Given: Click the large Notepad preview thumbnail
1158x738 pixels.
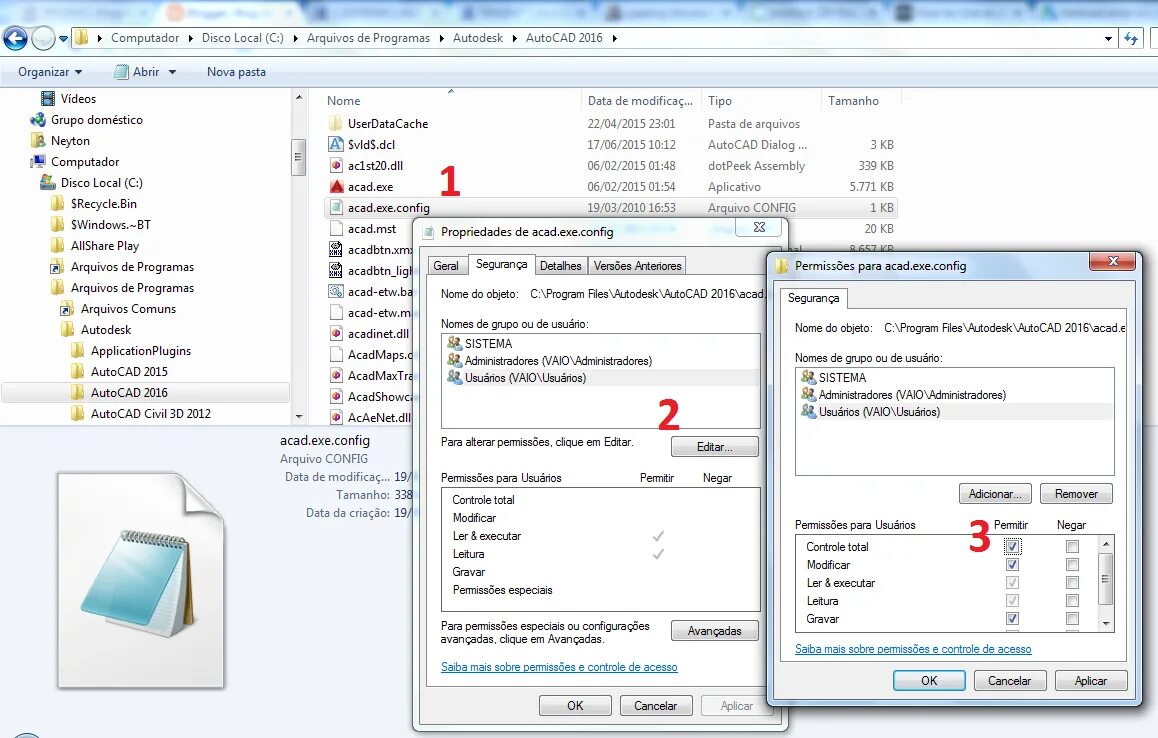Looking at the screenshot, I should point(141,580).
